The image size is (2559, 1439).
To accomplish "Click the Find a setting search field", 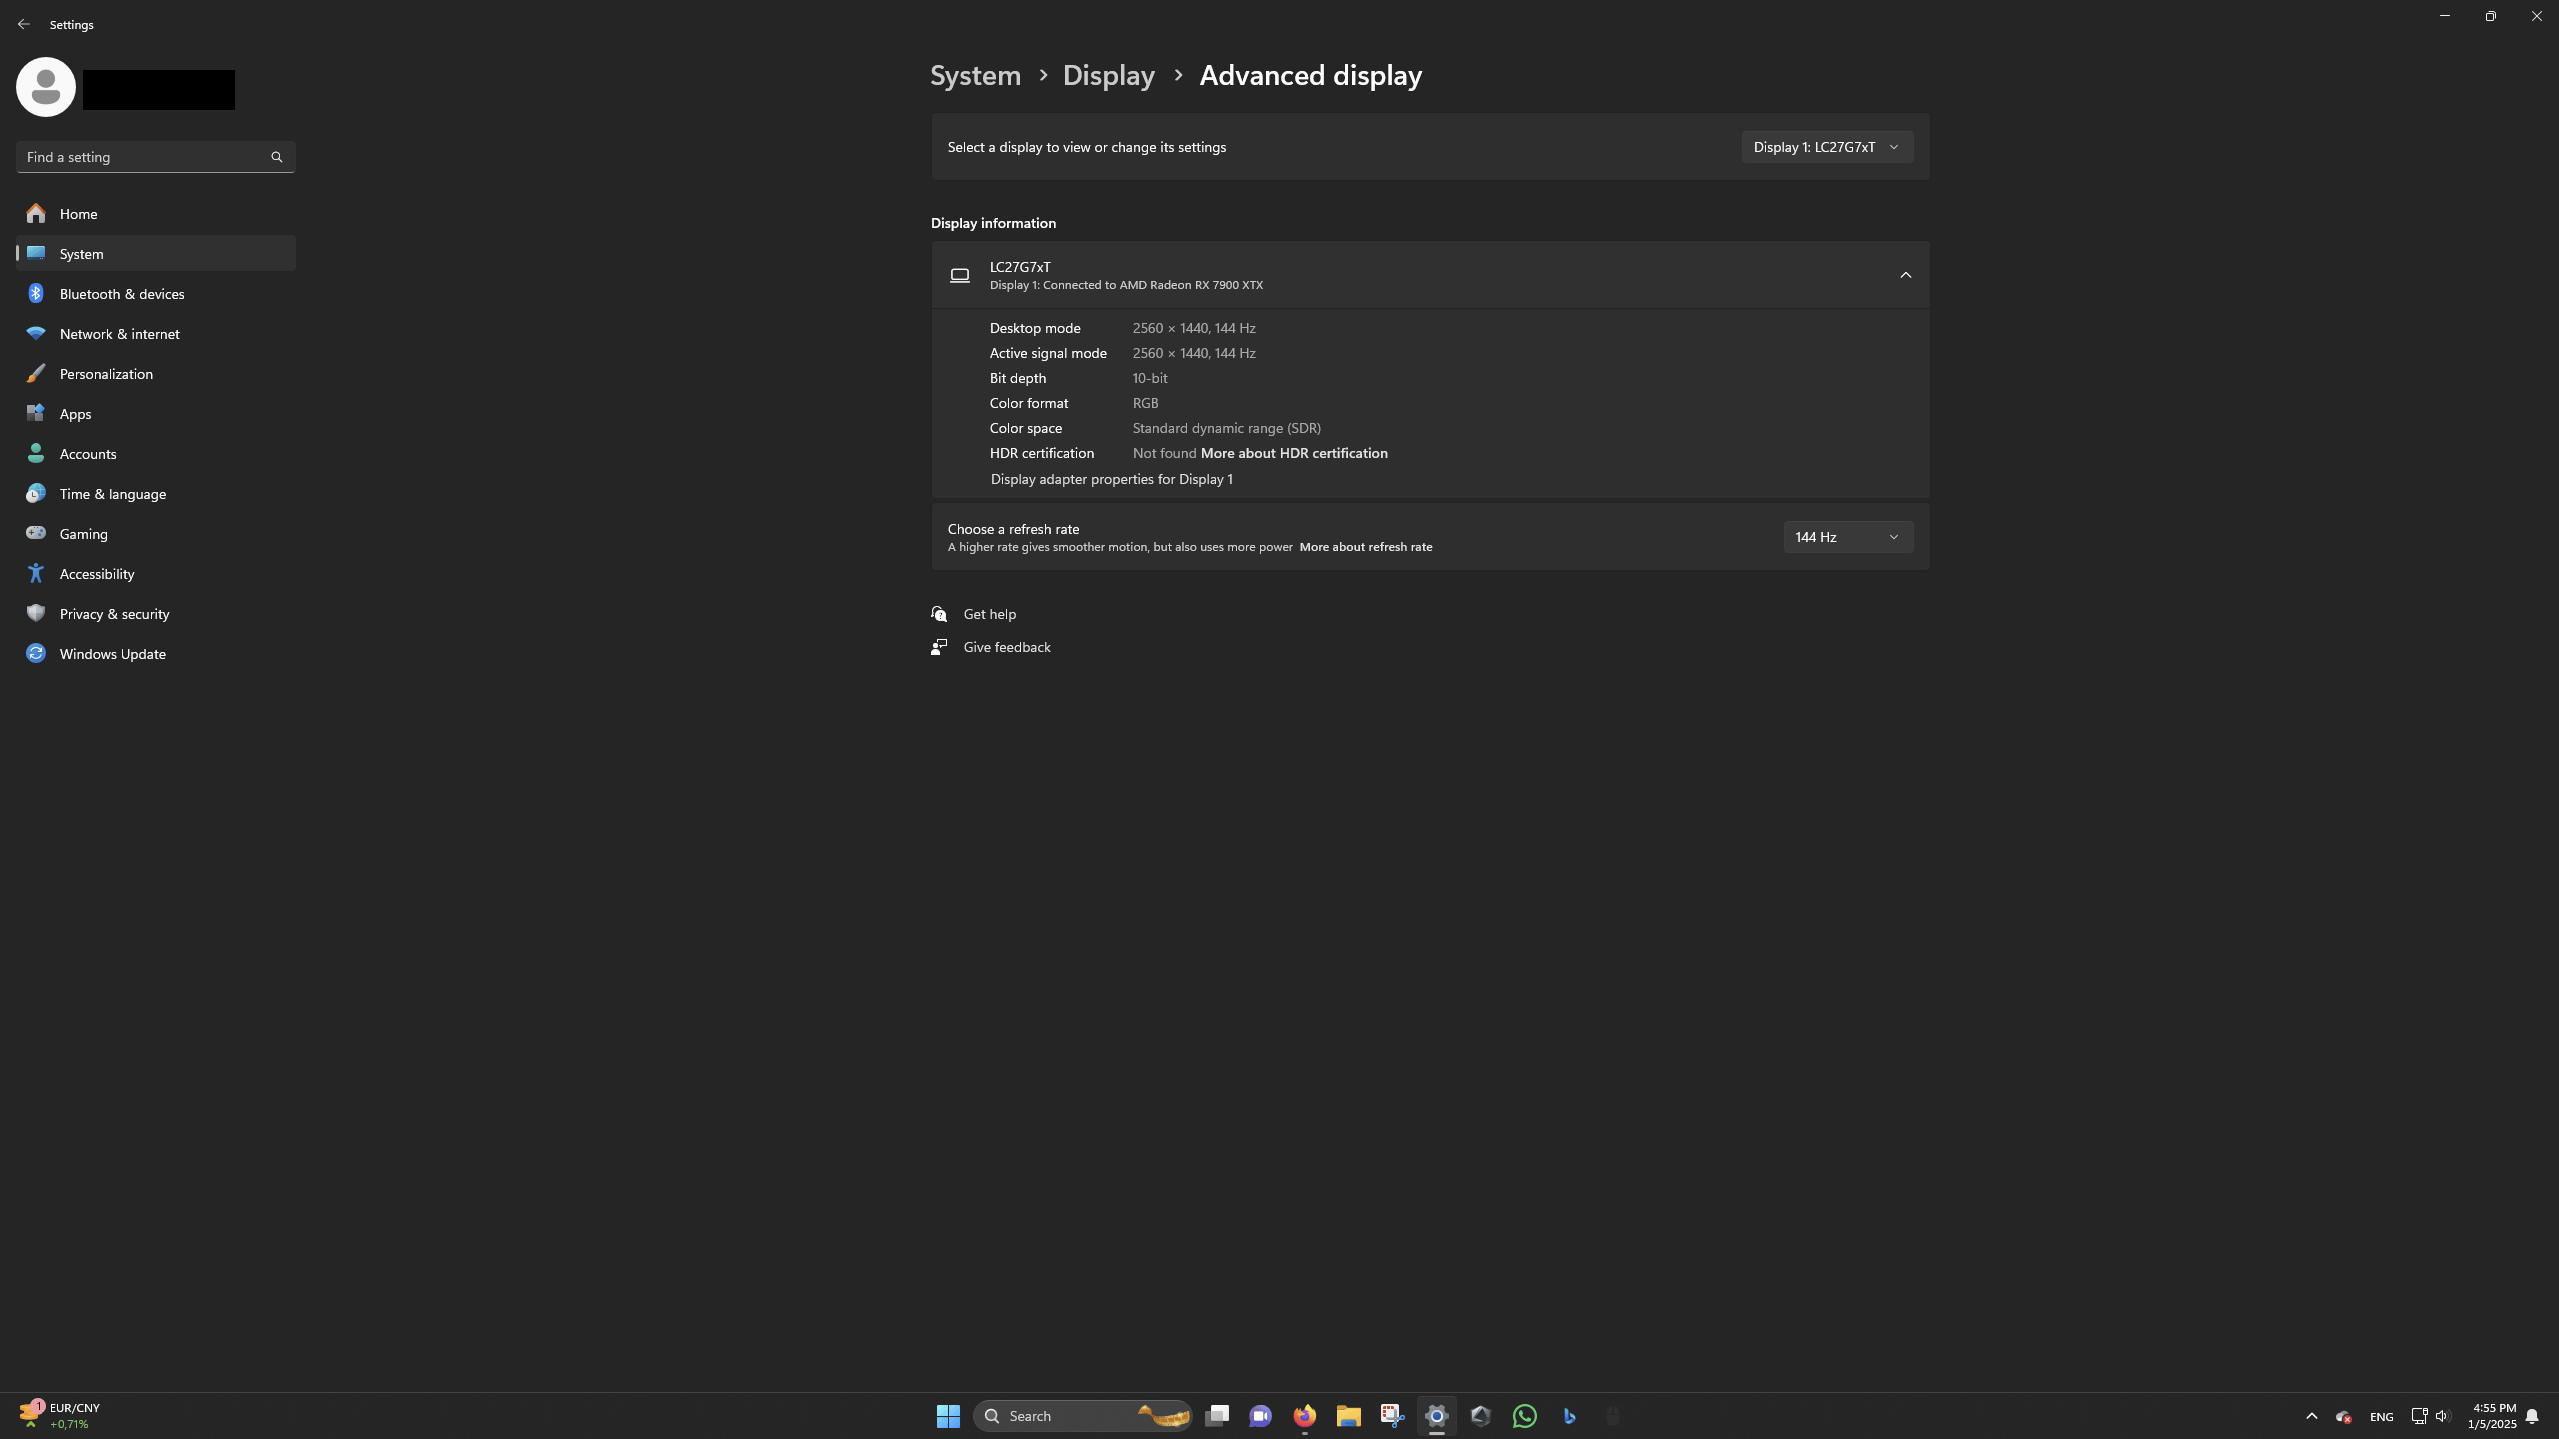I will click(140, 157).
